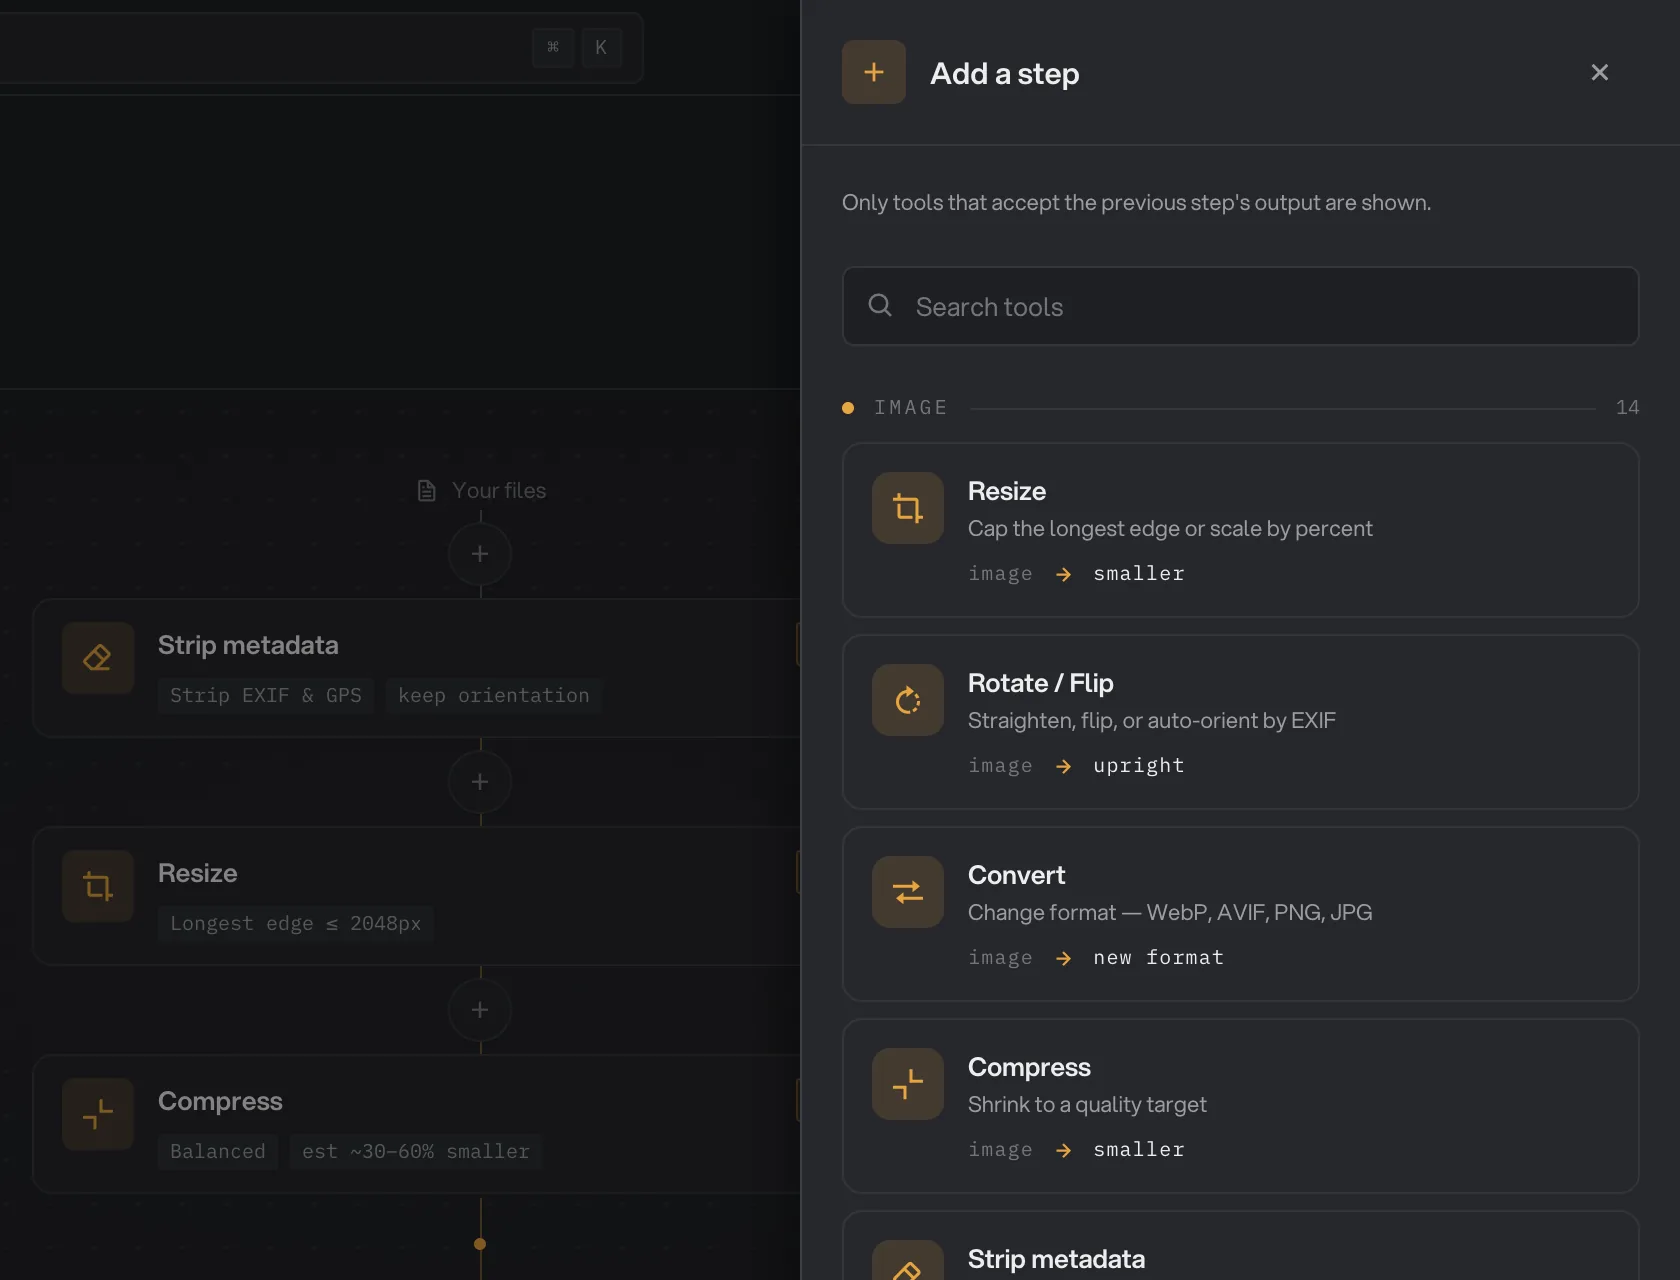Click the plus icon beside Add a step
The width and height of the screenshot is (1680, 1280).
tap(873, 72)
